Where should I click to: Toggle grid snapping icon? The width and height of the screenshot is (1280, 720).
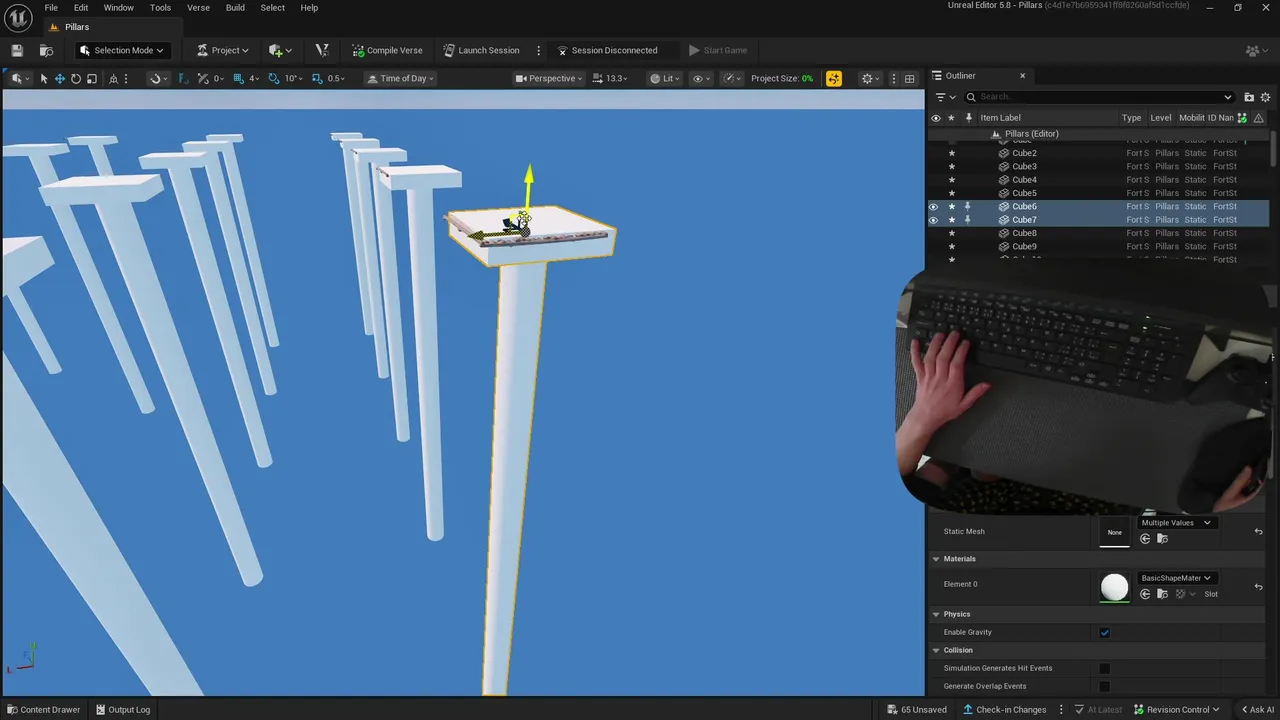pyautogui.click(x=238, y=78)
